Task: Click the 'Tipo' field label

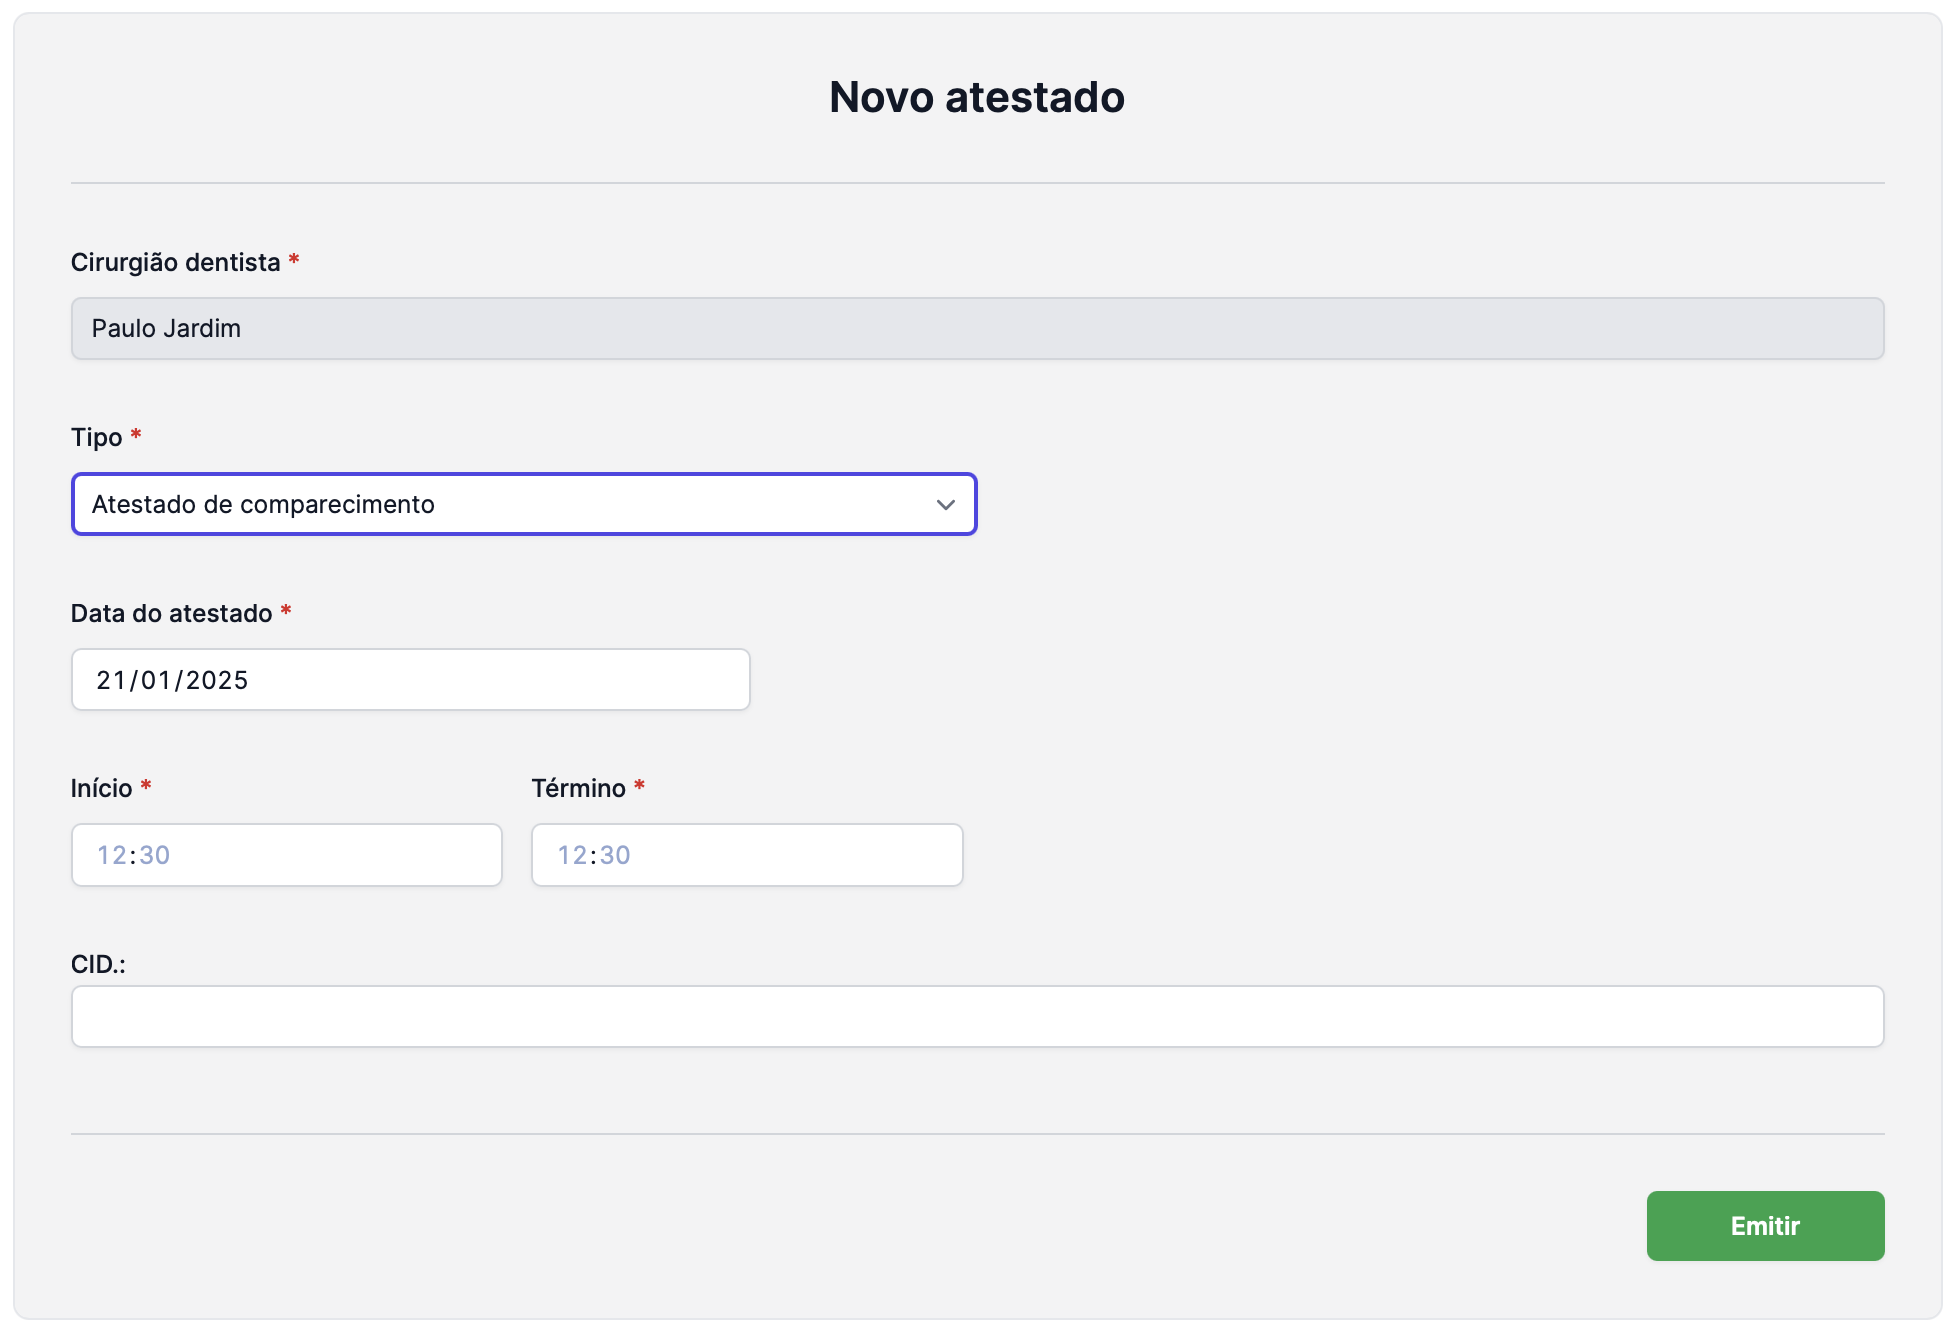Action: pyautogui.click(x=96, y=438)
